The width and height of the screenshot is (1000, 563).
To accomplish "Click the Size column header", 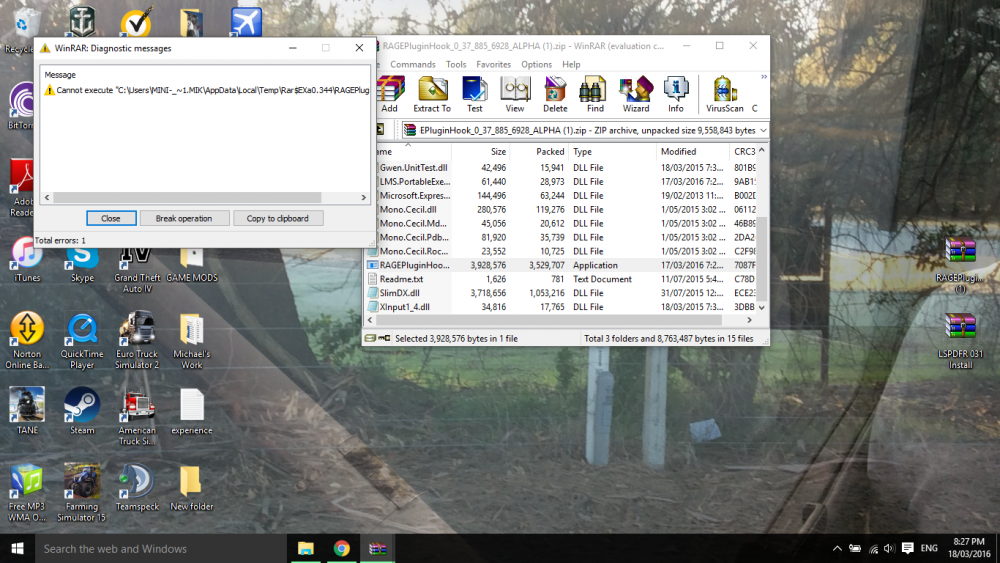I will [481, 152].
